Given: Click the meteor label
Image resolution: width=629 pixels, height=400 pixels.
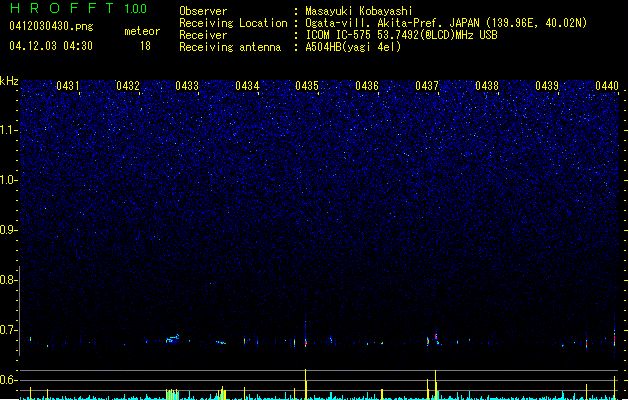Looking at the screenshot, I should [x=142, y=31].
